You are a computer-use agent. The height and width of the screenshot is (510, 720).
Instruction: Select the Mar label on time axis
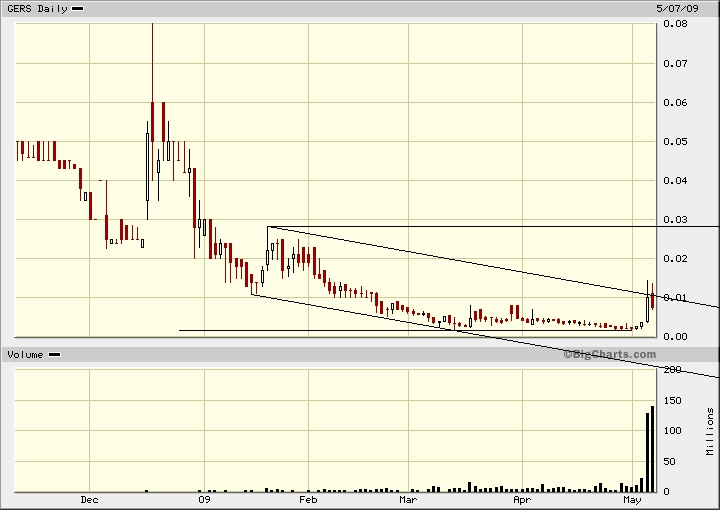click(x=408, y=499)
